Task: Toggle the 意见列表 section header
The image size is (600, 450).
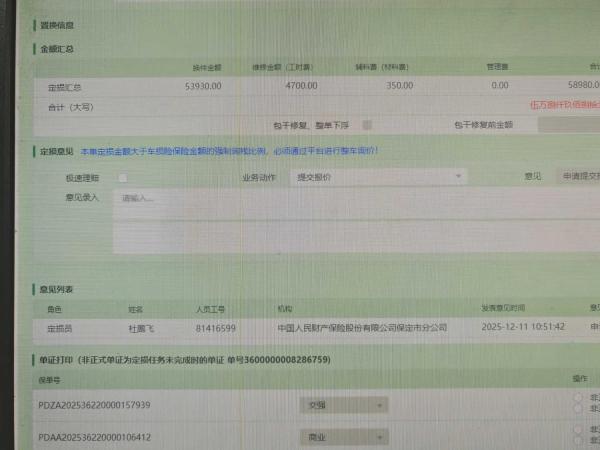Action: pyautogui.click(x=55, y=289)
